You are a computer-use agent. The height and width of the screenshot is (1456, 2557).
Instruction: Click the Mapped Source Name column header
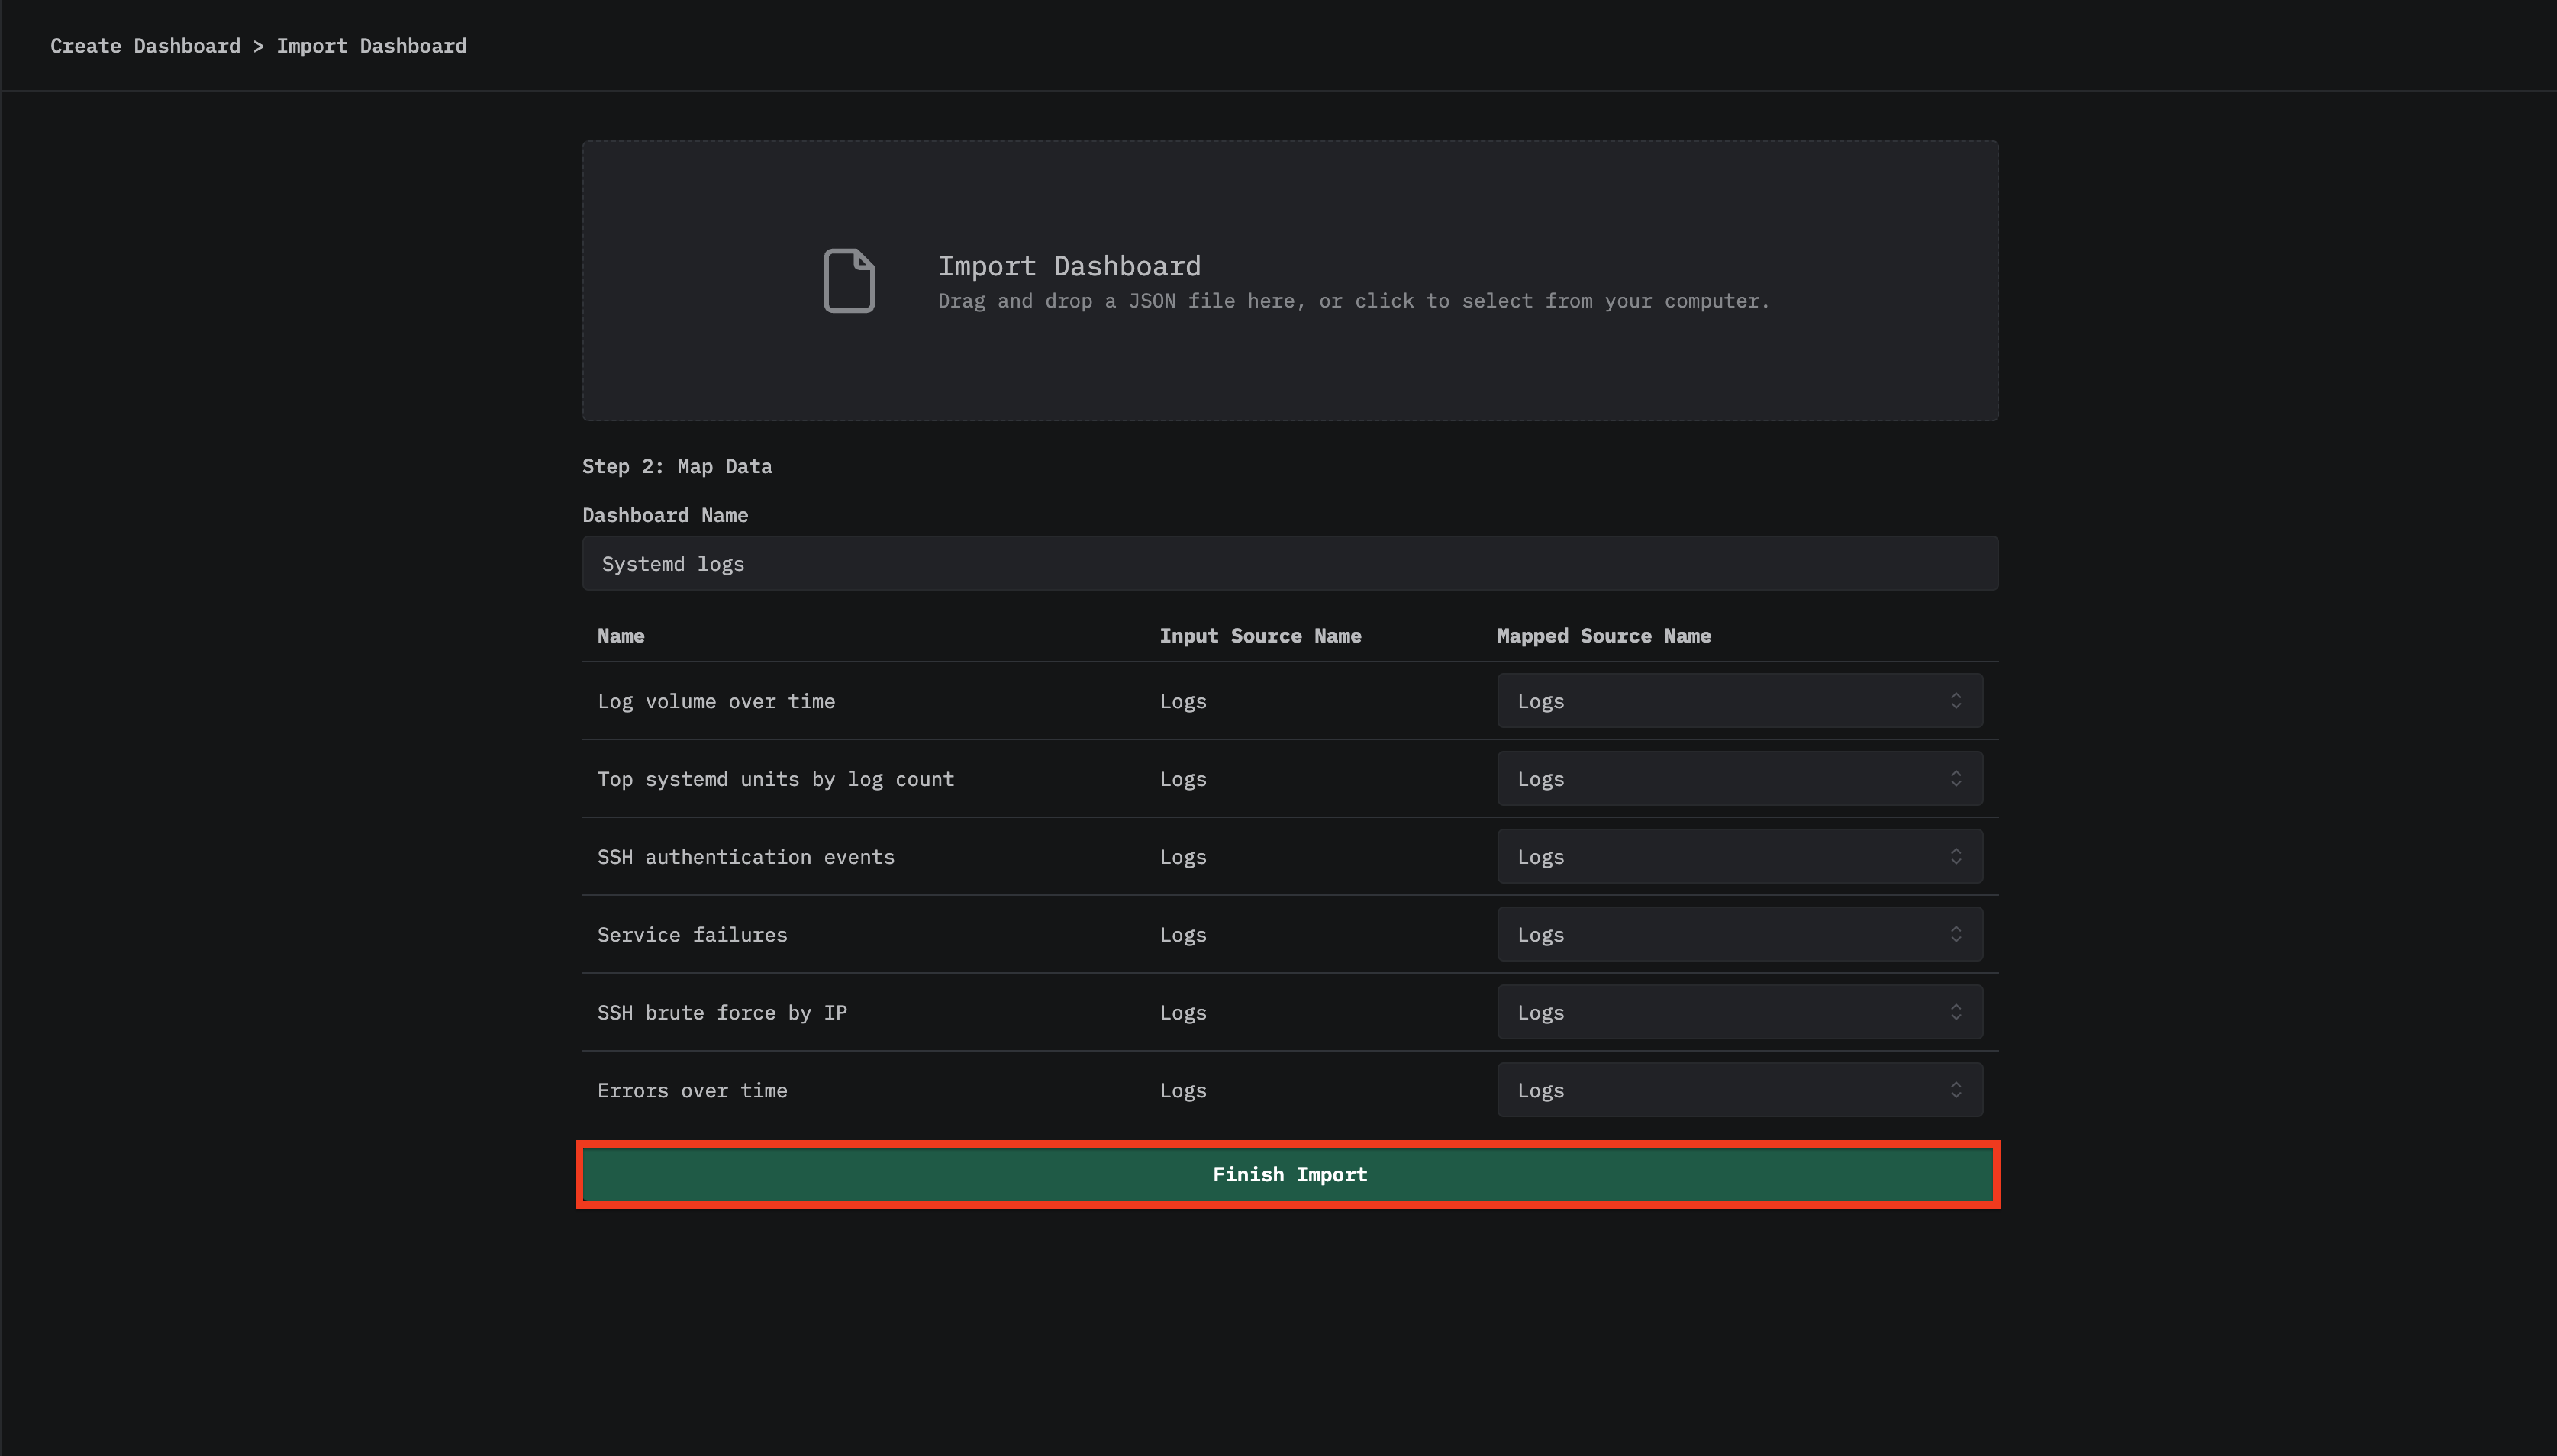pyautogui.click(x=1603, y=636)
